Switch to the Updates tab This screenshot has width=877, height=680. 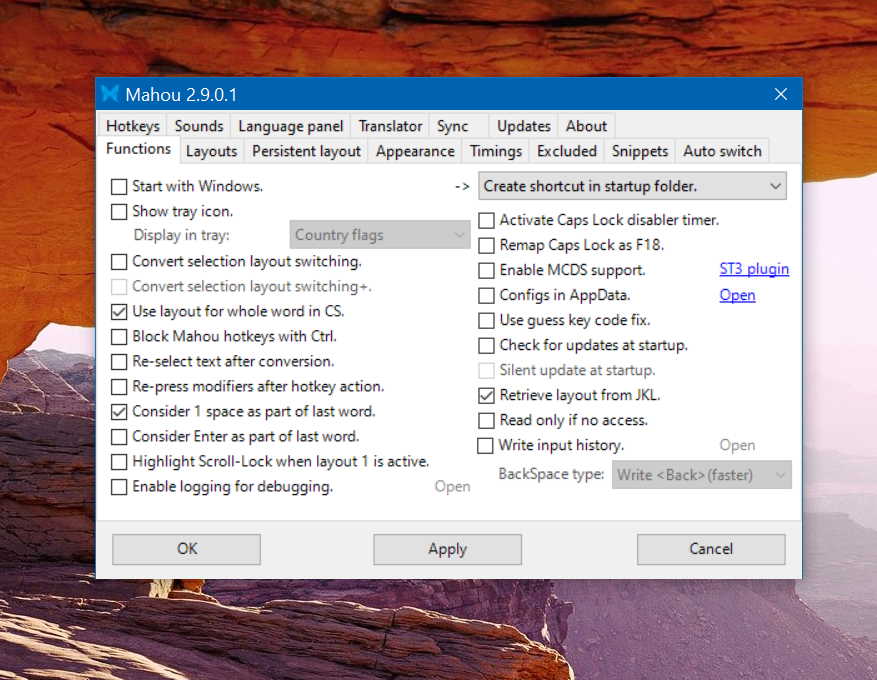pos(524,126)
